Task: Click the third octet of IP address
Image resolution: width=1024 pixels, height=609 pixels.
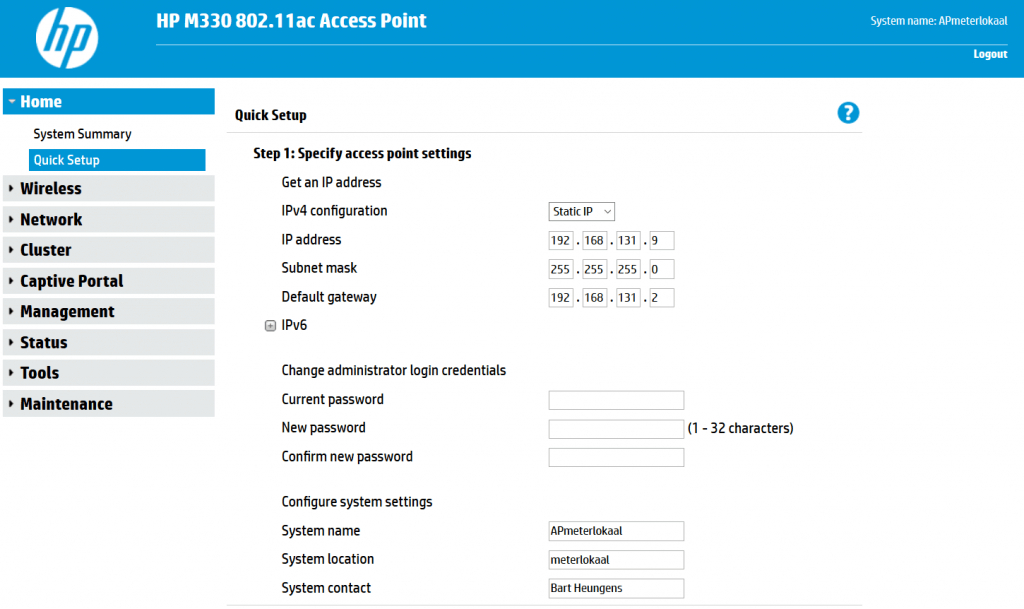Action: tap(628, 240)
